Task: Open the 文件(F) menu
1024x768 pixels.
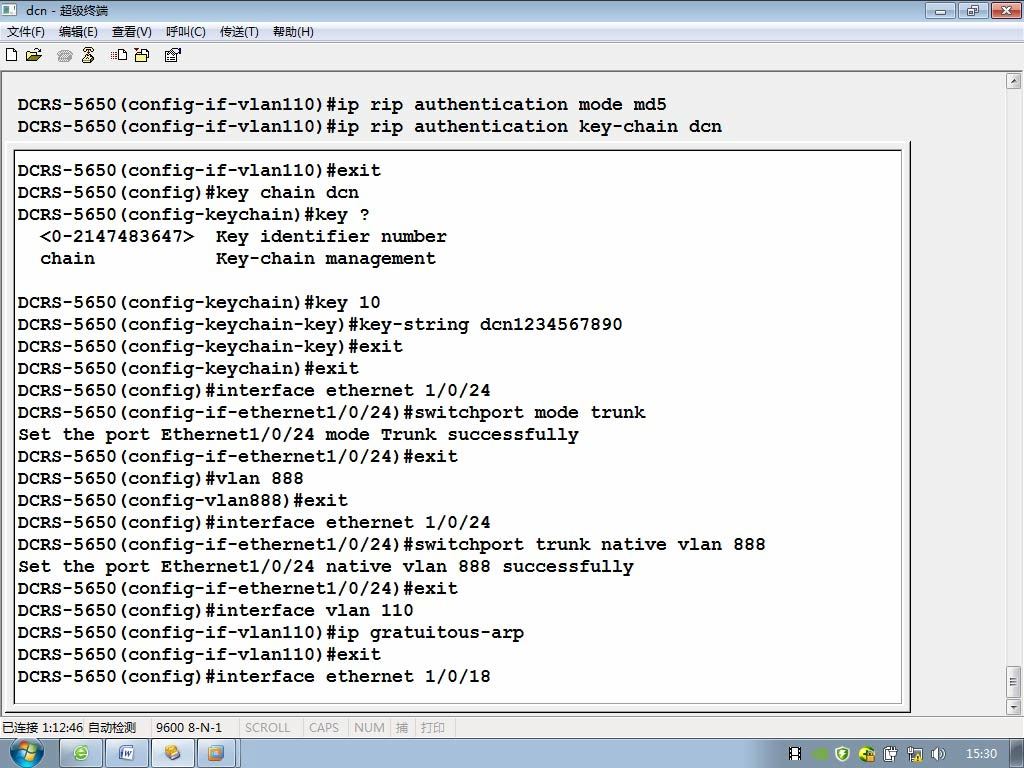Action: (25, 31)
